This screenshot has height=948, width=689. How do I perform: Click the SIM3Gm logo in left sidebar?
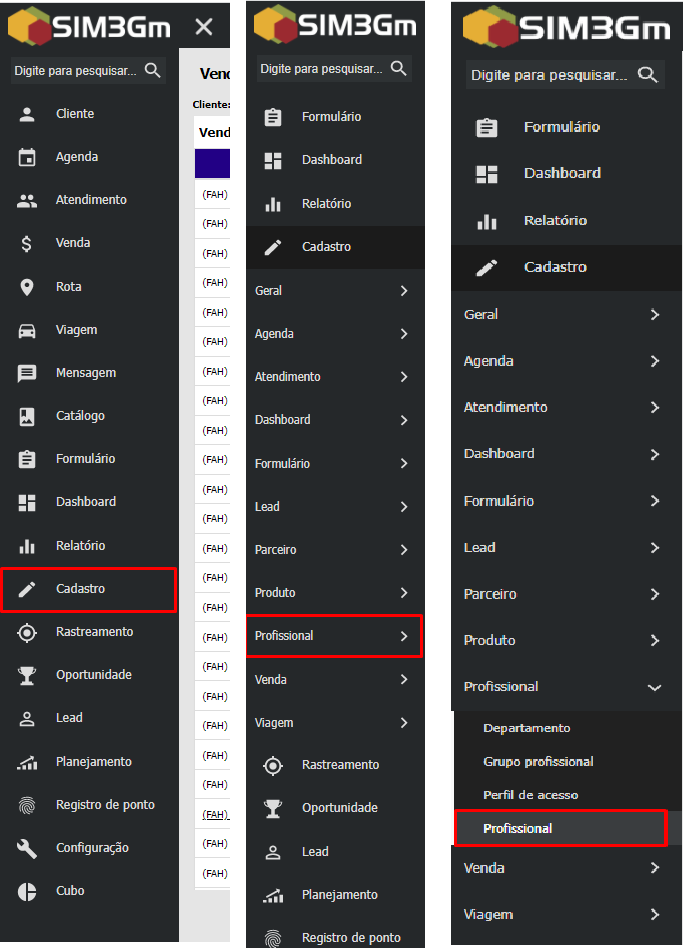tap(89, 26)
